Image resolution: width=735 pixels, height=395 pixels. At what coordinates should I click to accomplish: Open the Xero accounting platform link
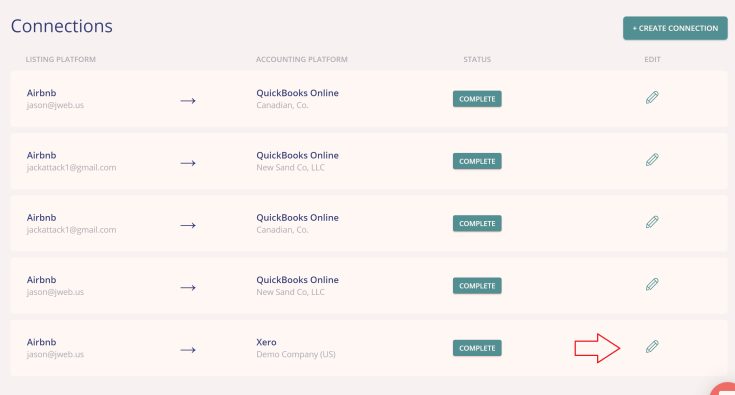tap(266, 342)
